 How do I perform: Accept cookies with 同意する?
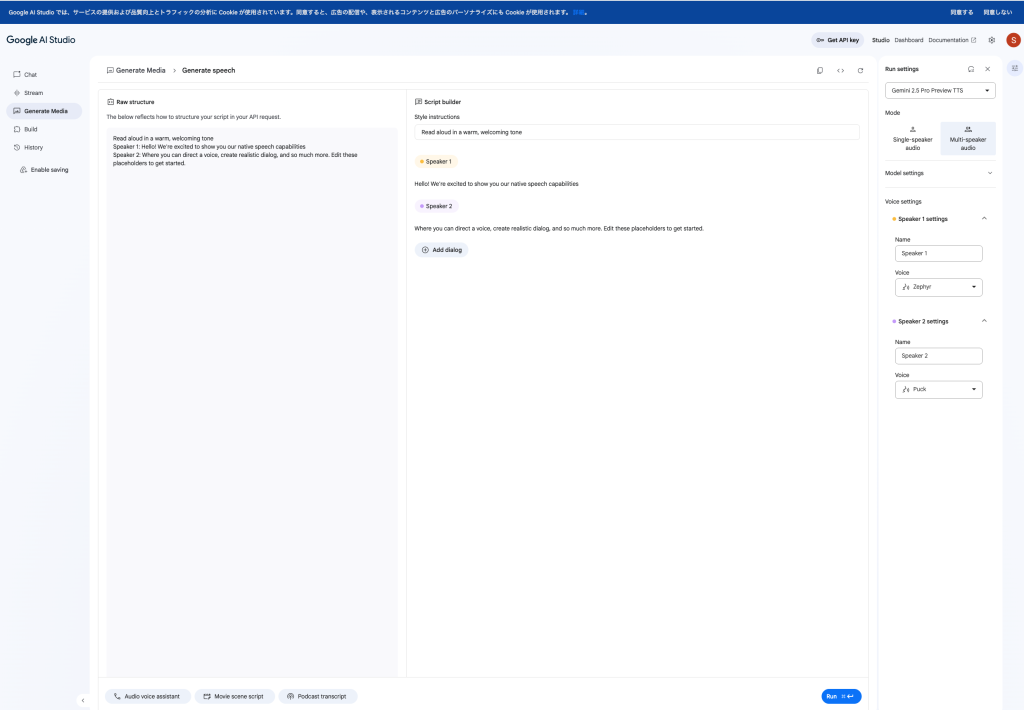(x=961, y=12)
